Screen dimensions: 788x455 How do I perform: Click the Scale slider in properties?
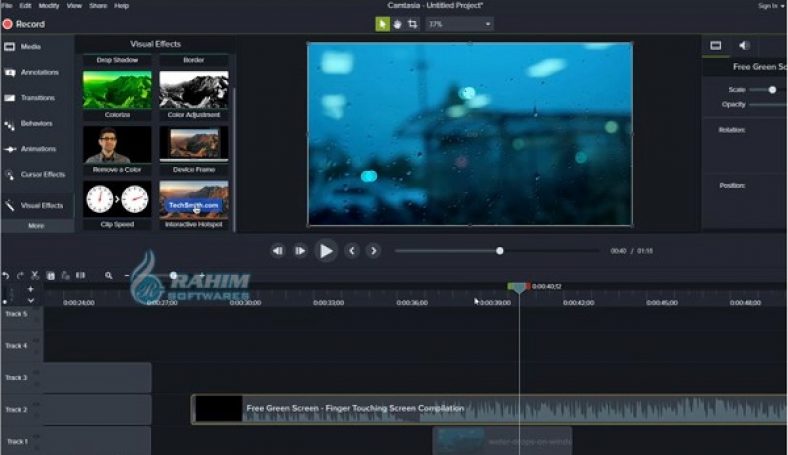point(771,90)
